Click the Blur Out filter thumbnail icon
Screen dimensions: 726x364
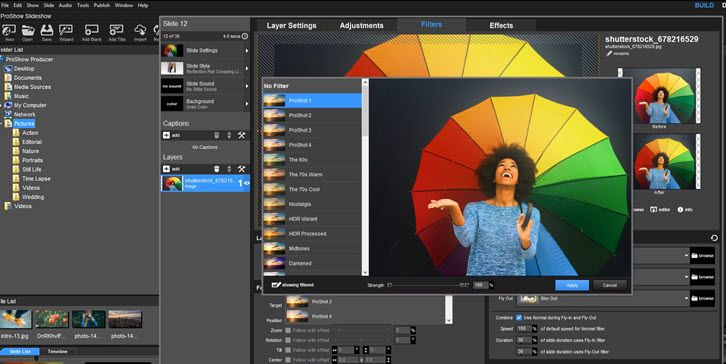[x=530, y=298]
